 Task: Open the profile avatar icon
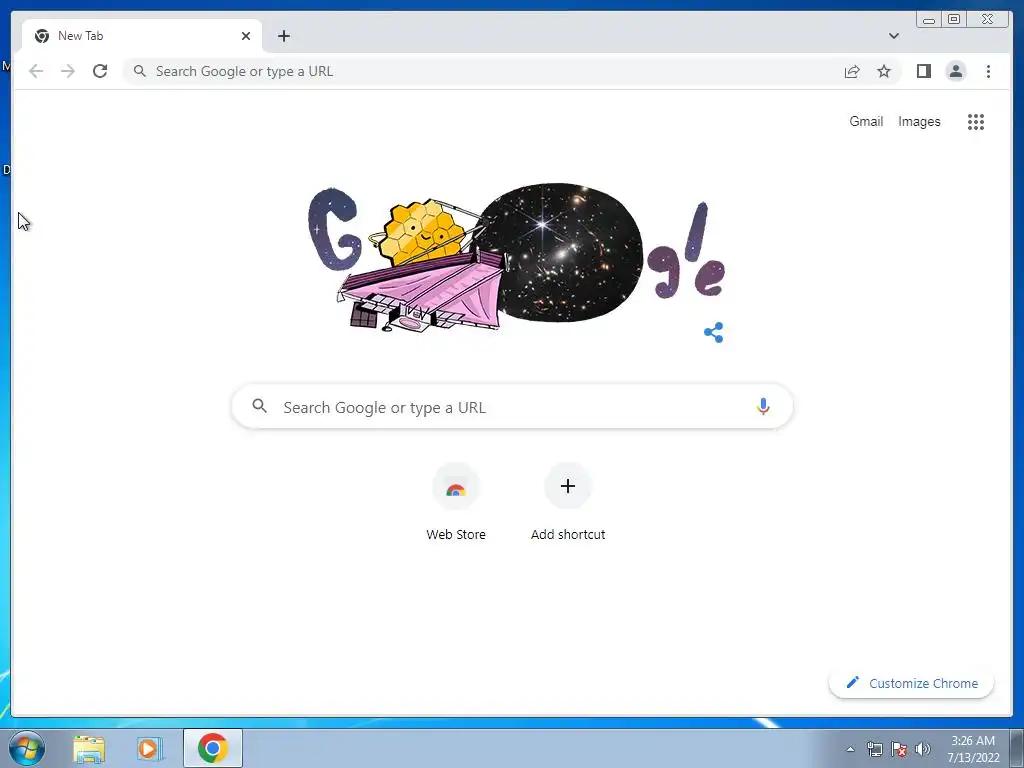[955, 71]
